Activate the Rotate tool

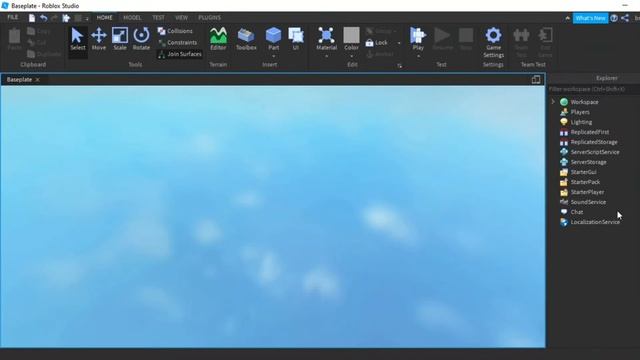[x=141, y=39]
